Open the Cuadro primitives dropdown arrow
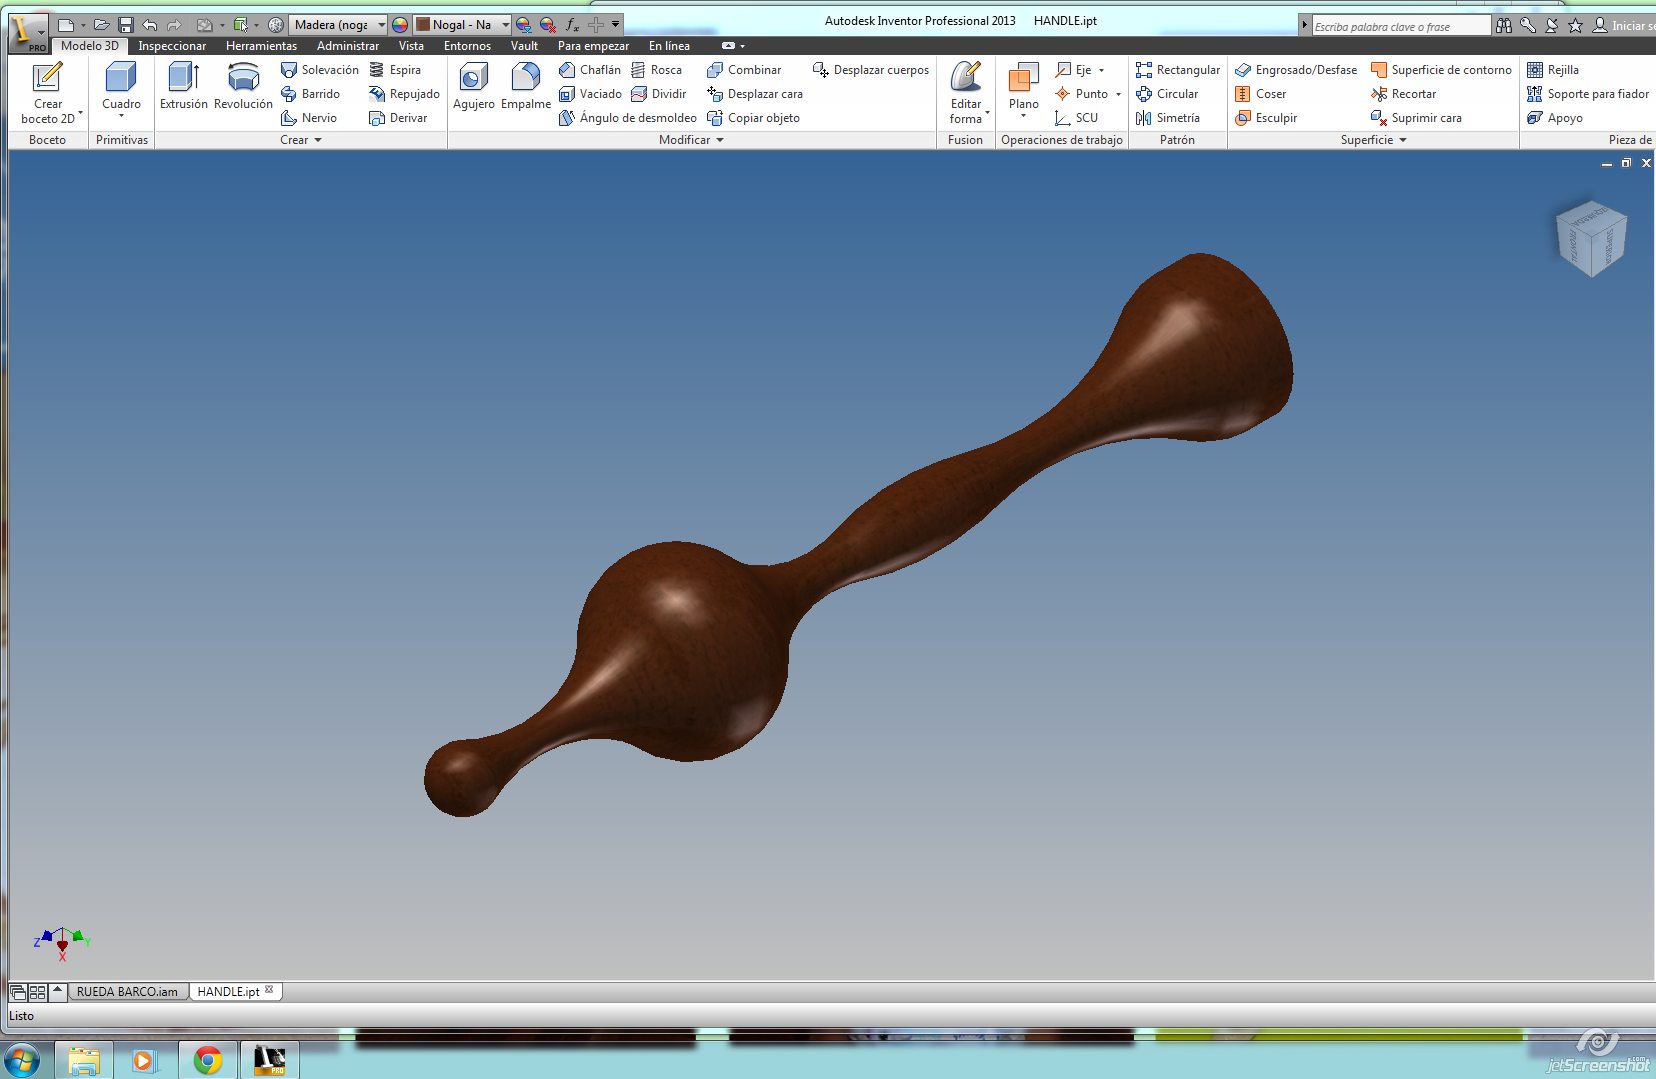Image resolution: width=1656 pixels, height=1079 pixels. coord(121,116)
